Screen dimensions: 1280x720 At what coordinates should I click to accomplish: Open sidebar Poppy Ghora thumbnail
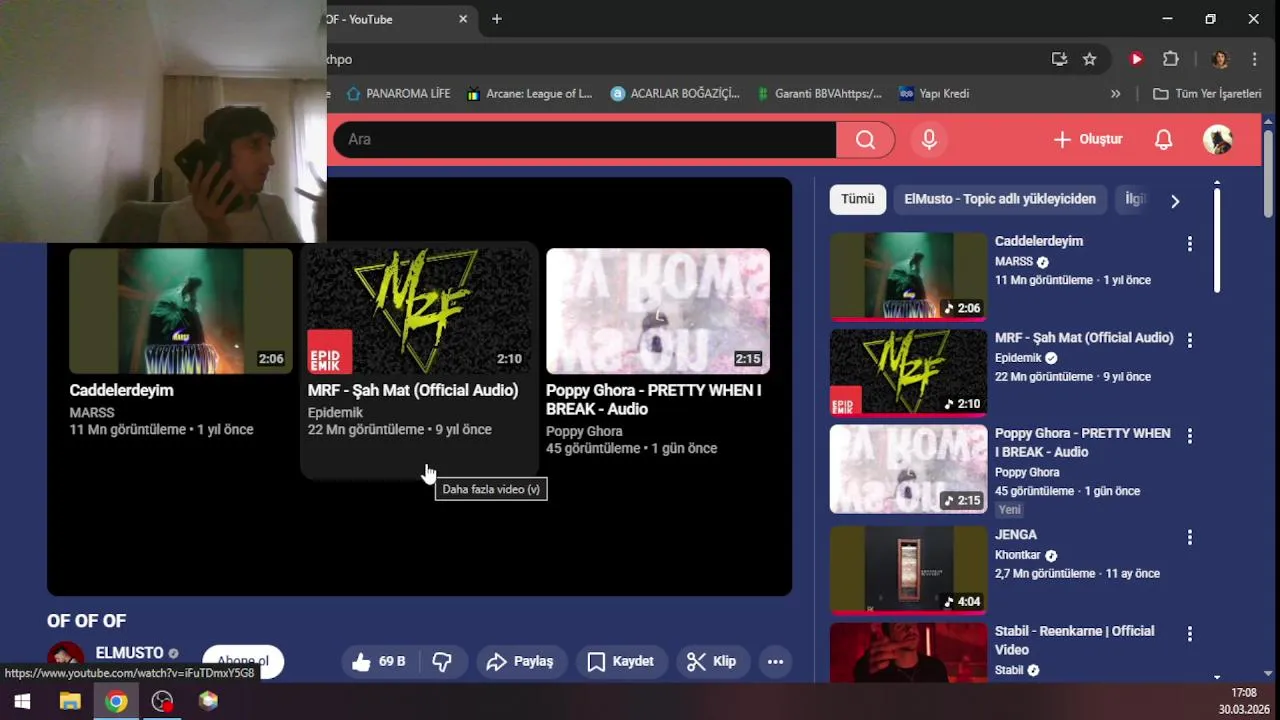[908, 469]
